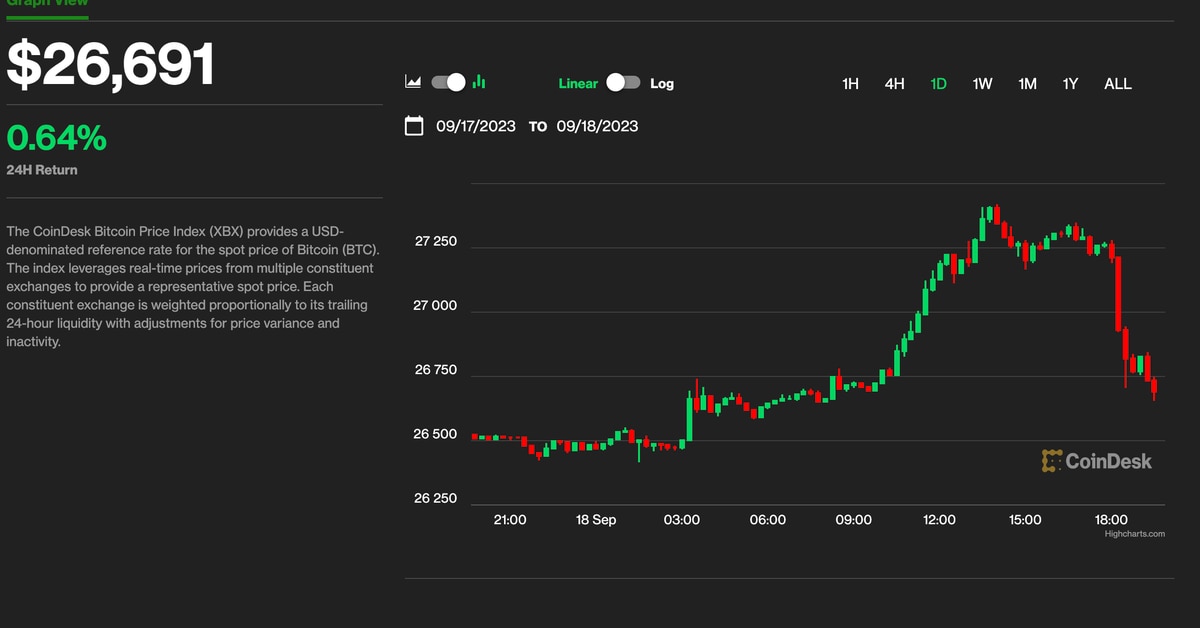Screen dimensions: 1200x628
Task: Click the candlestick chart icon
Action: tap(479, 83)
